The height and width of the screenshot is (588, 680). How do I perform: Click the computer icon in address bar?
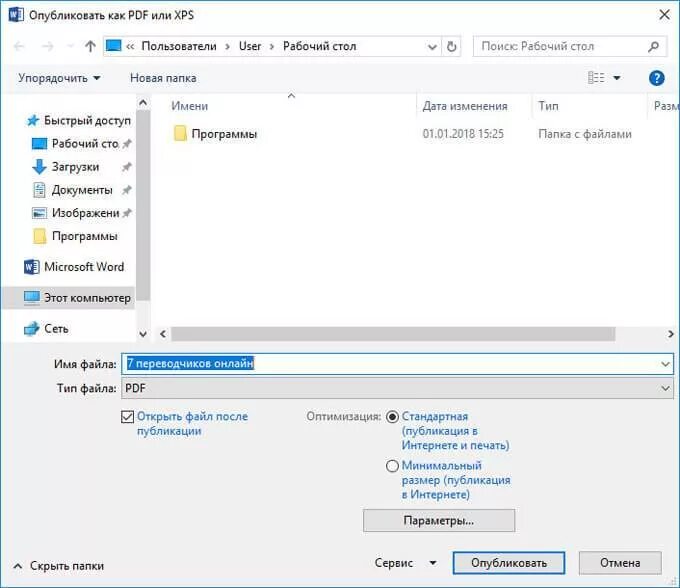114,46
